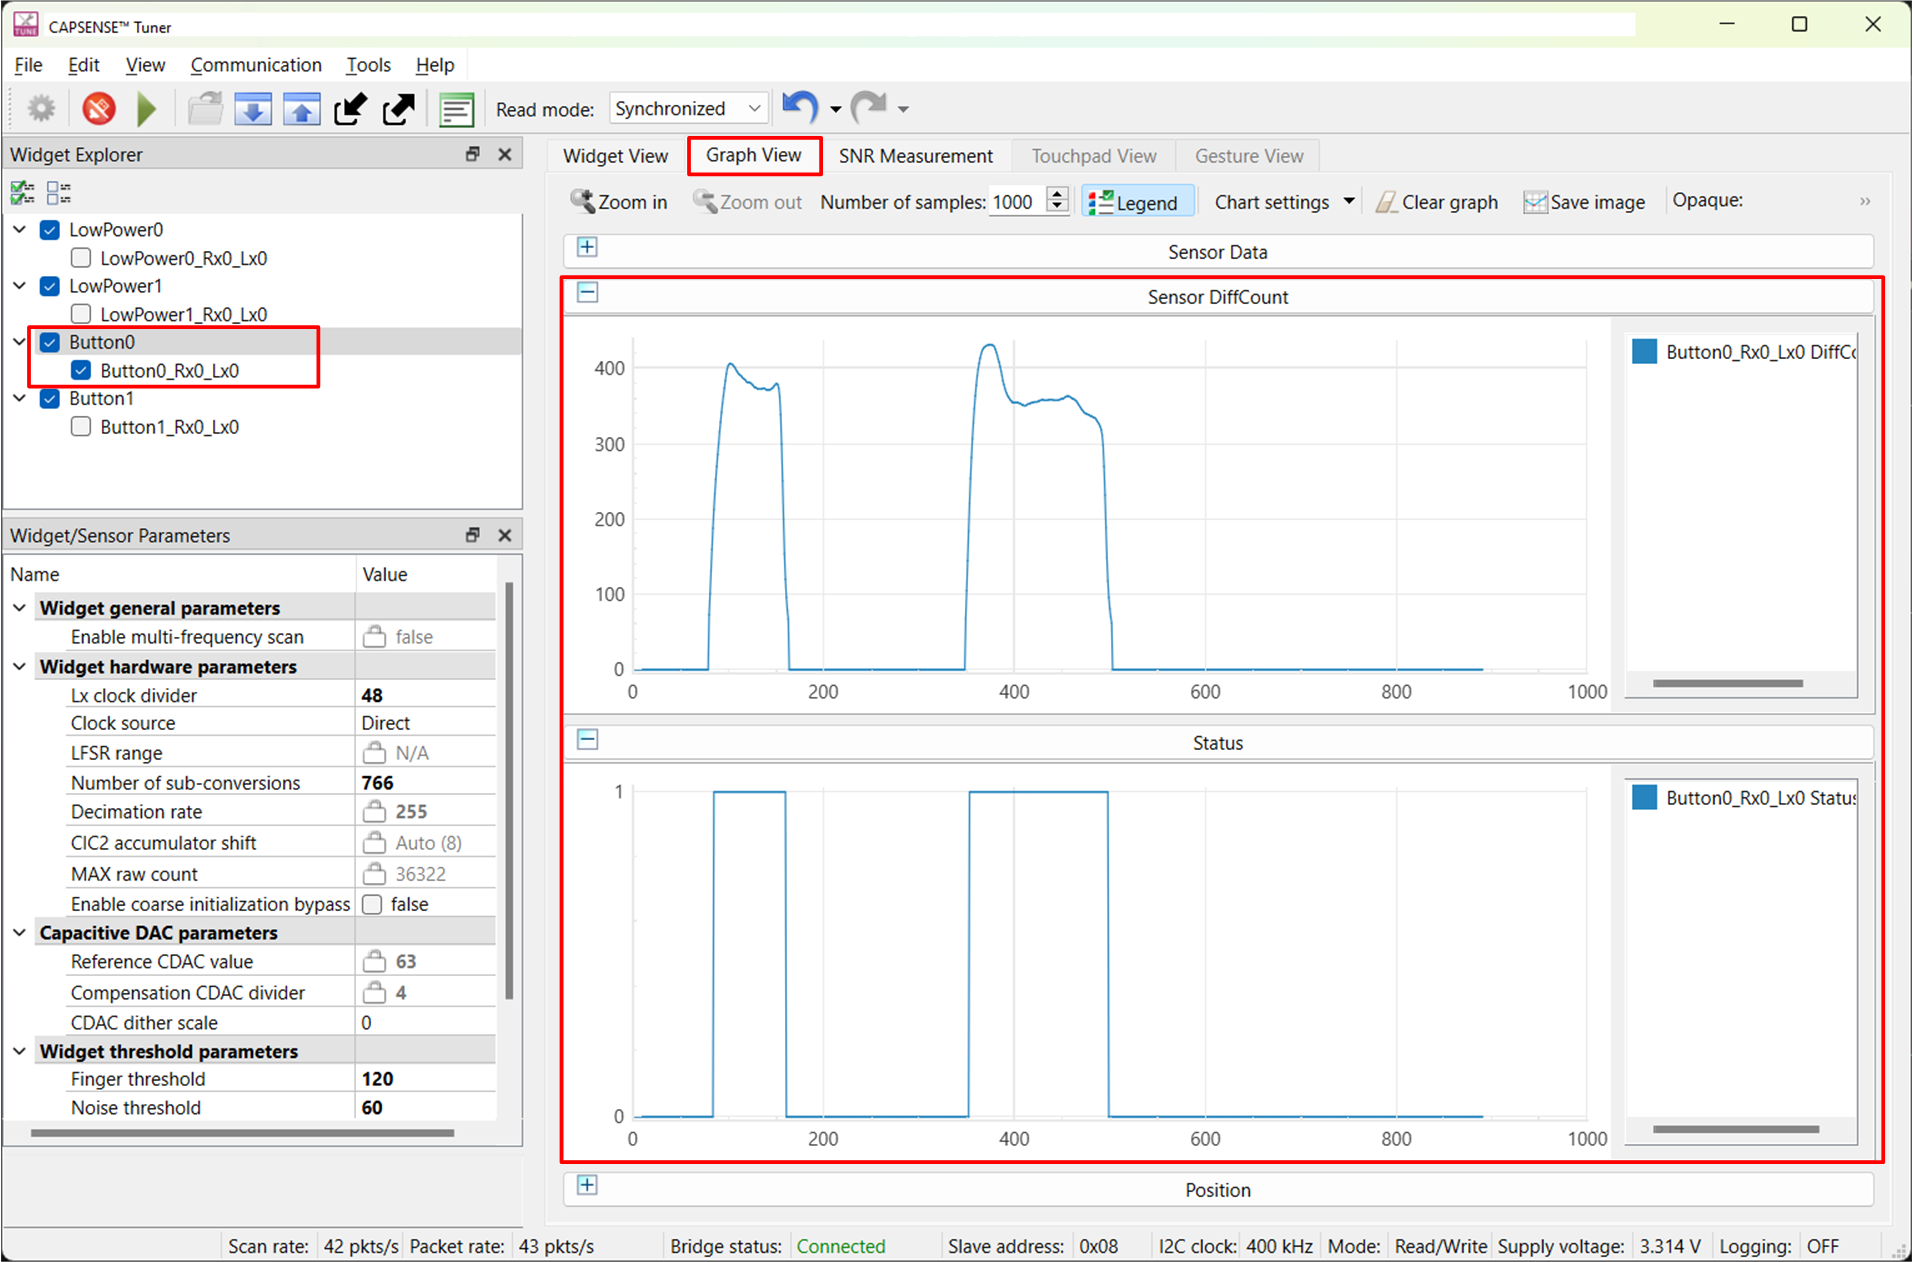
Task: Toggle Enable coarse initialization bypass checkbox
Action: (372, 904)
